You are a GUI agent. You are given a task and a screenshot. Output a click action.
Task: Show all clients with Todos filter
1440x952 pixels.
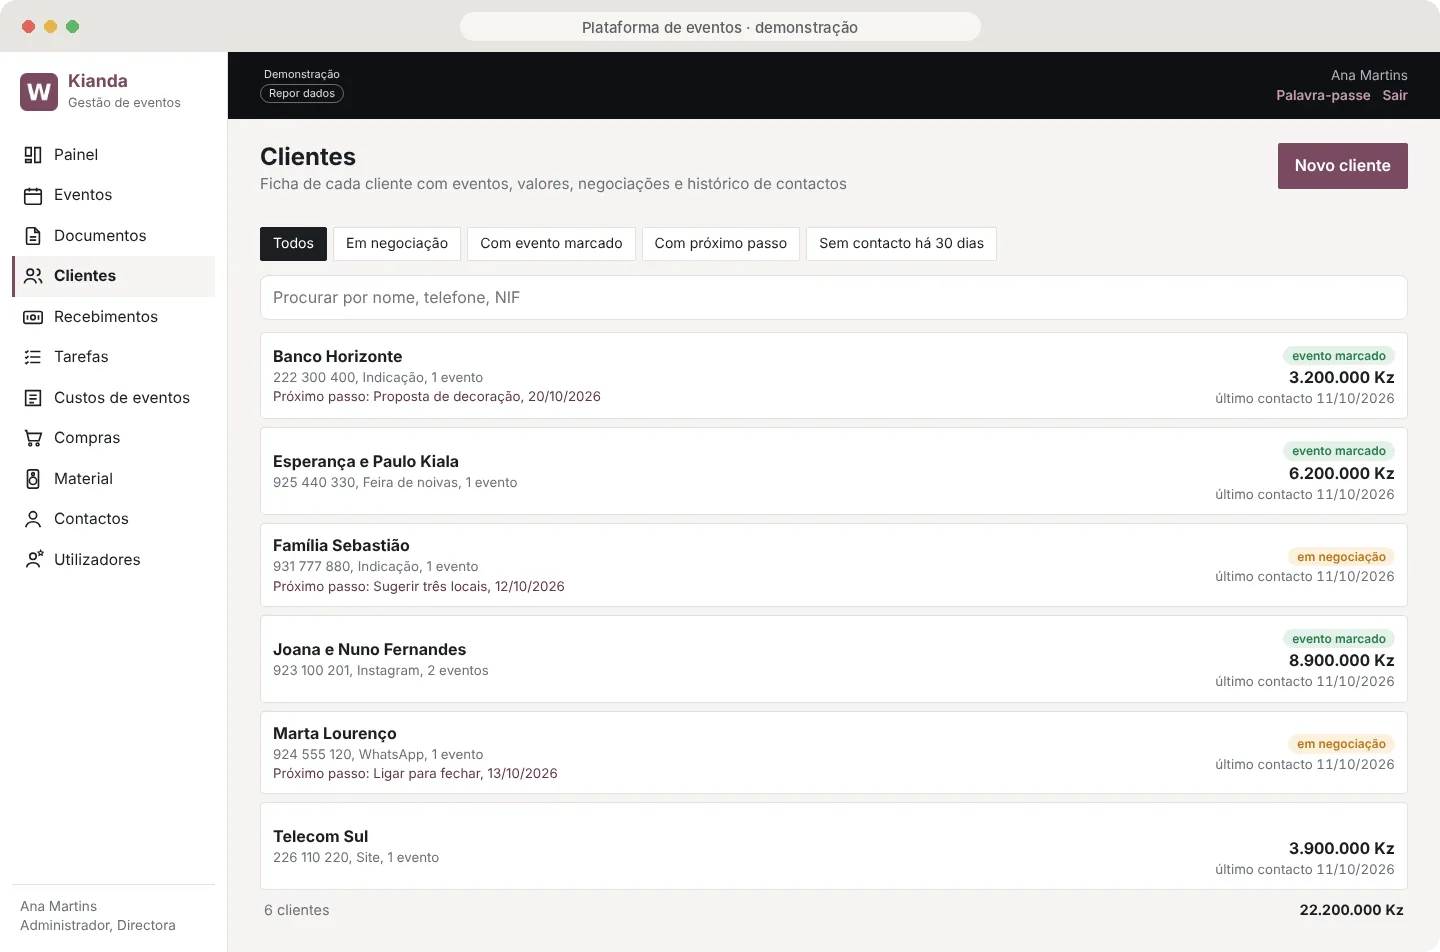293,244
